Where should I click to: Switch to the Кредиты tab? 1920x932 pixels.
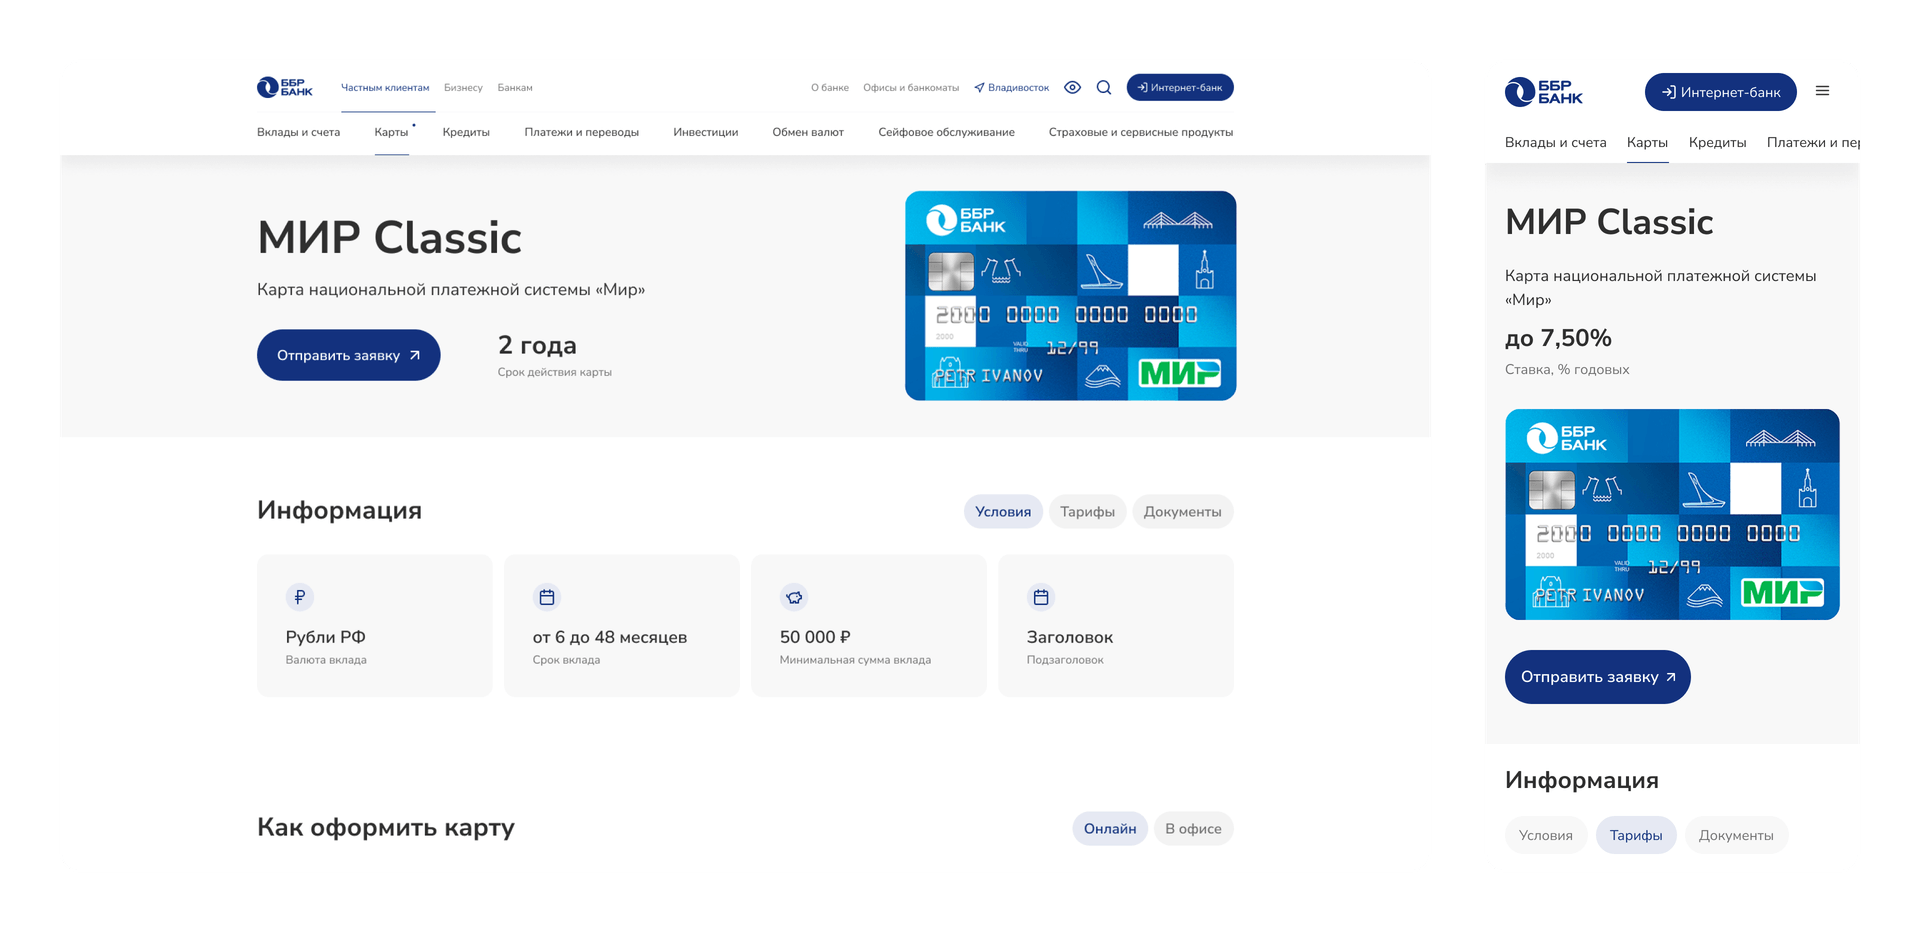[x=466, y=131]
